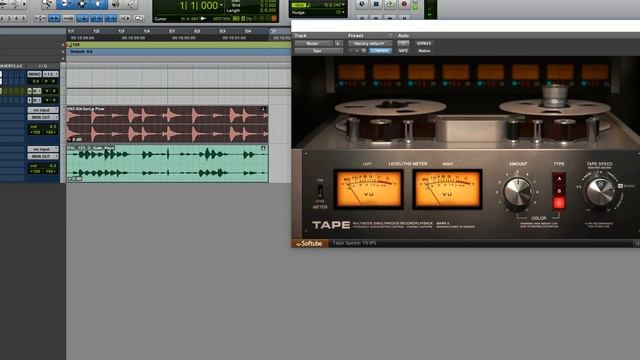This screenshot has height=360, width=640.
Task: Click the 'Tape Speed: 15 IPS' status text
Action: pos(354,243)
